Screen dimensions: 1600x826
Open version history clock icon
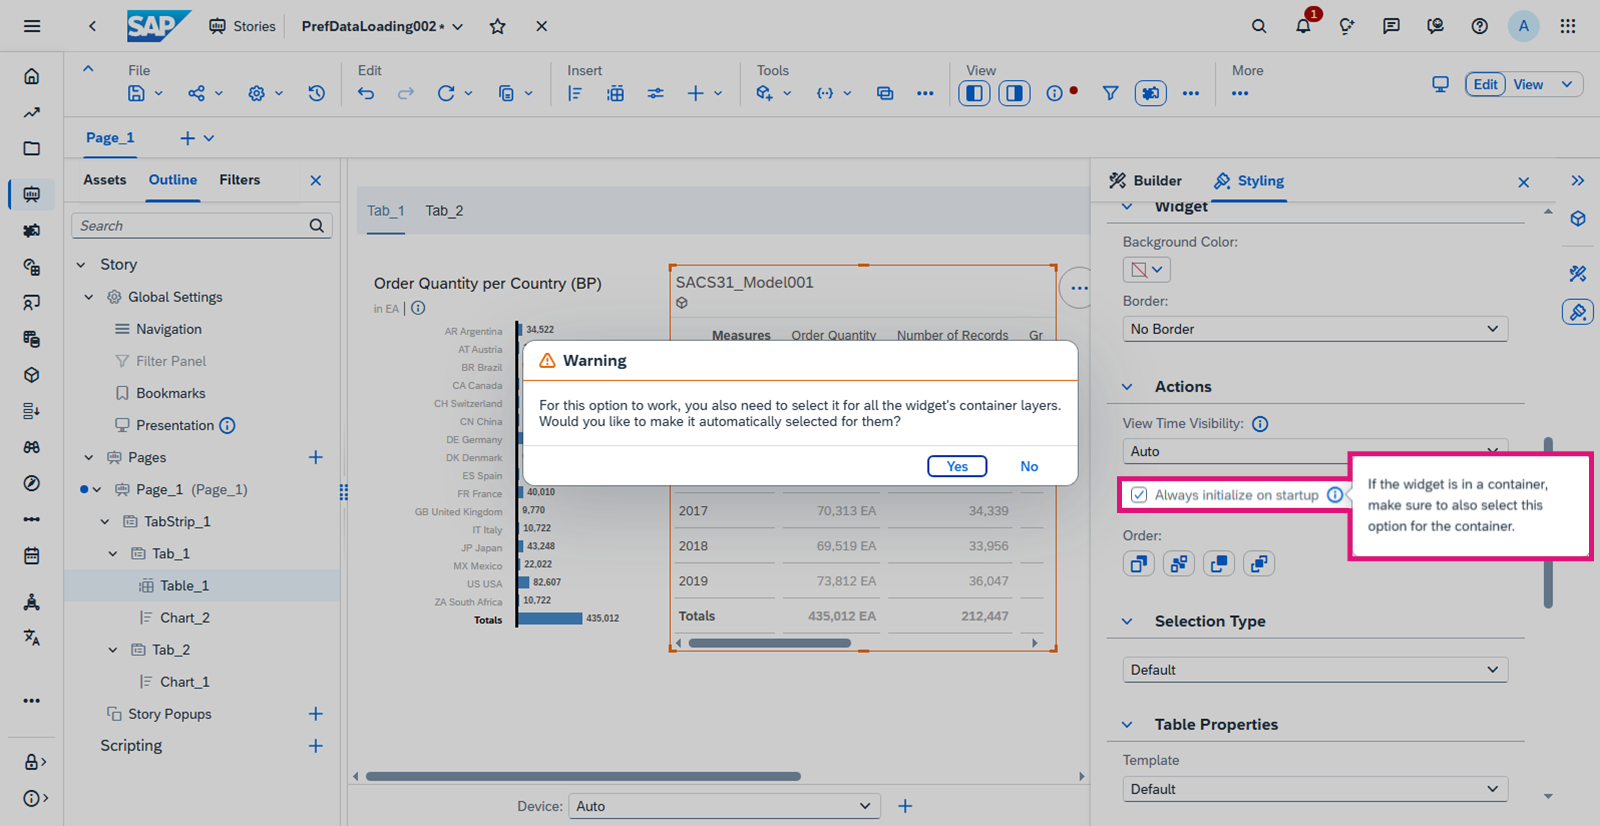click(316, 93)
